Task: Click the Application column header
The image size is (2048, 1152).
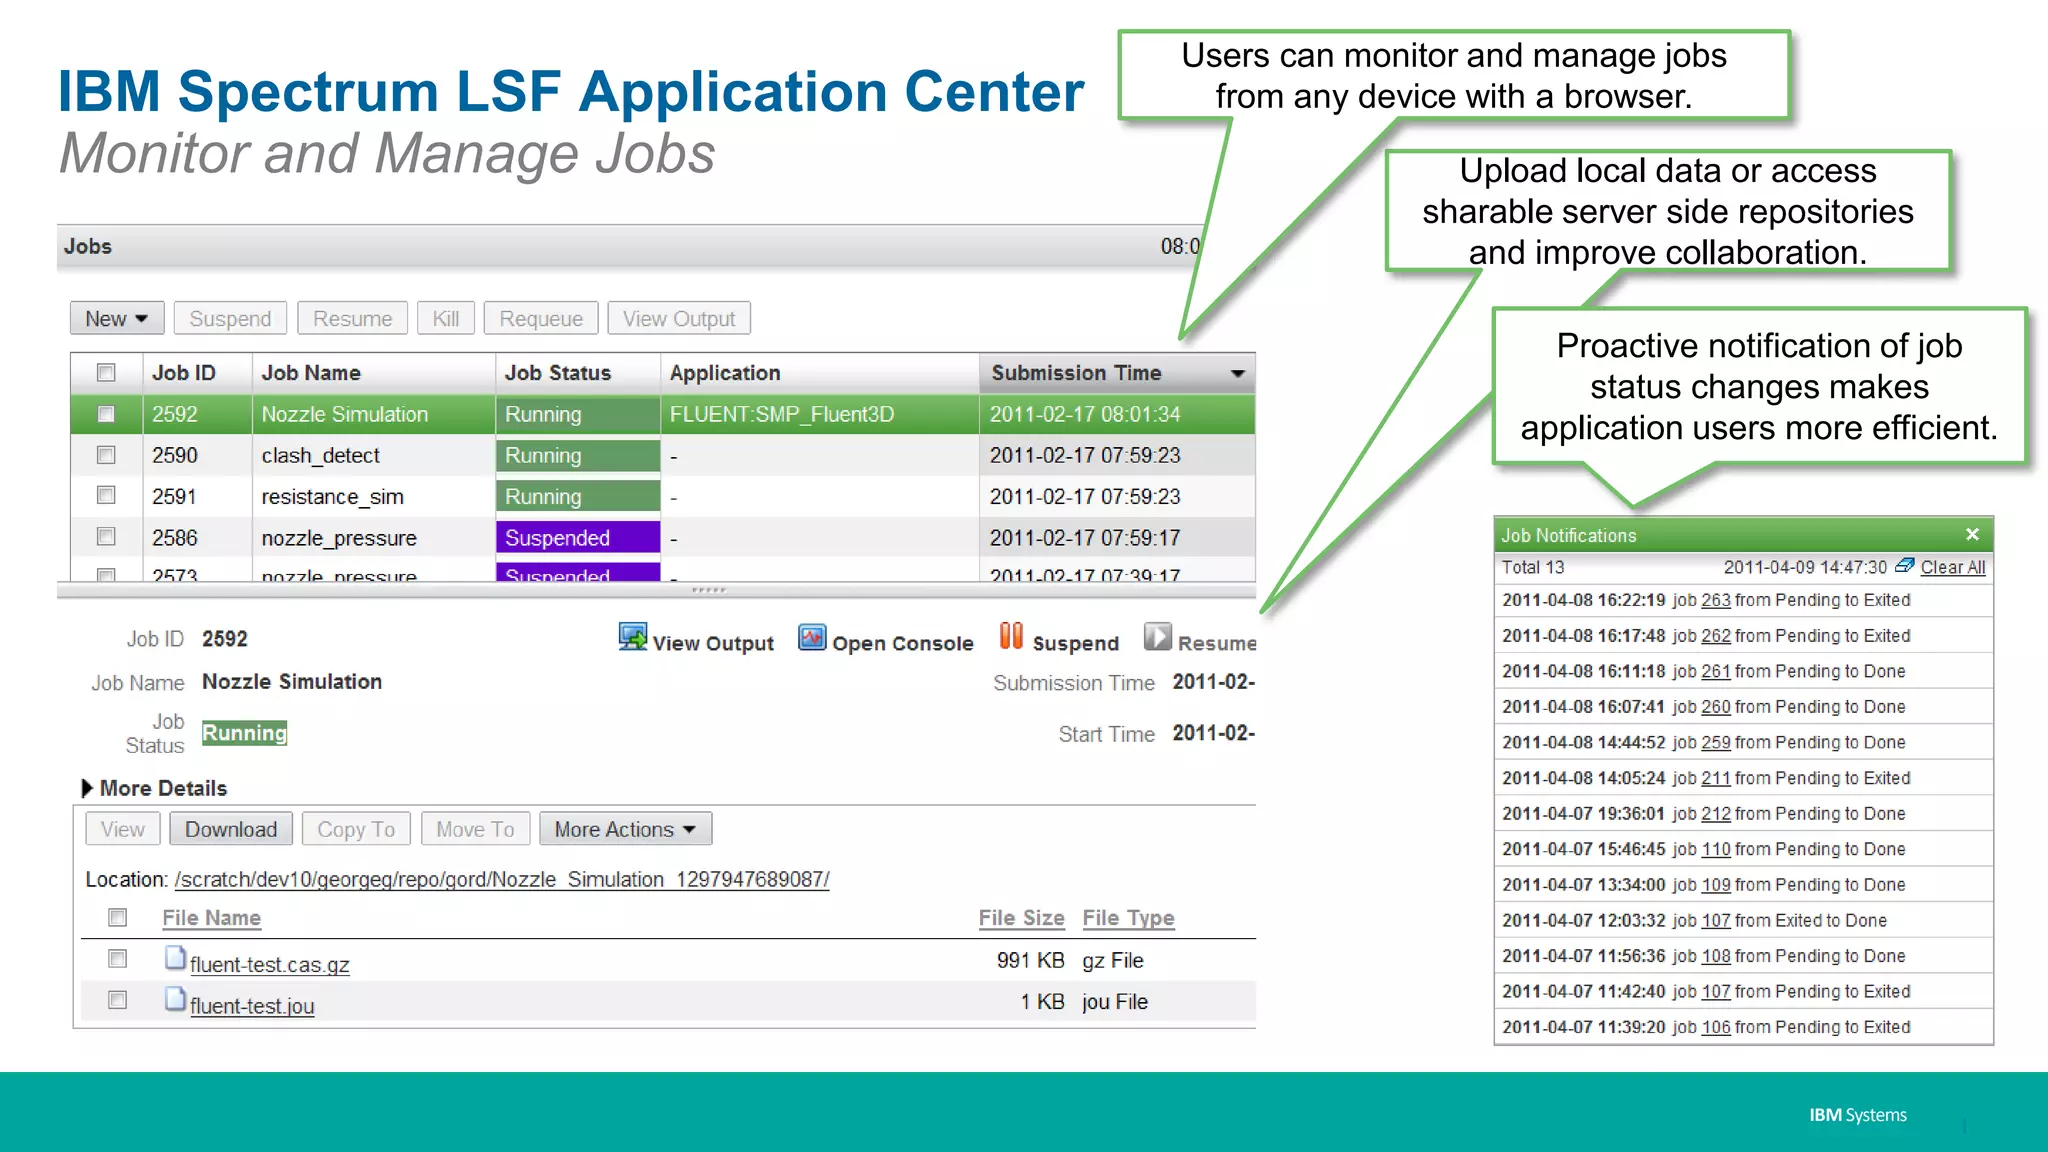Action: pos(819,373)
